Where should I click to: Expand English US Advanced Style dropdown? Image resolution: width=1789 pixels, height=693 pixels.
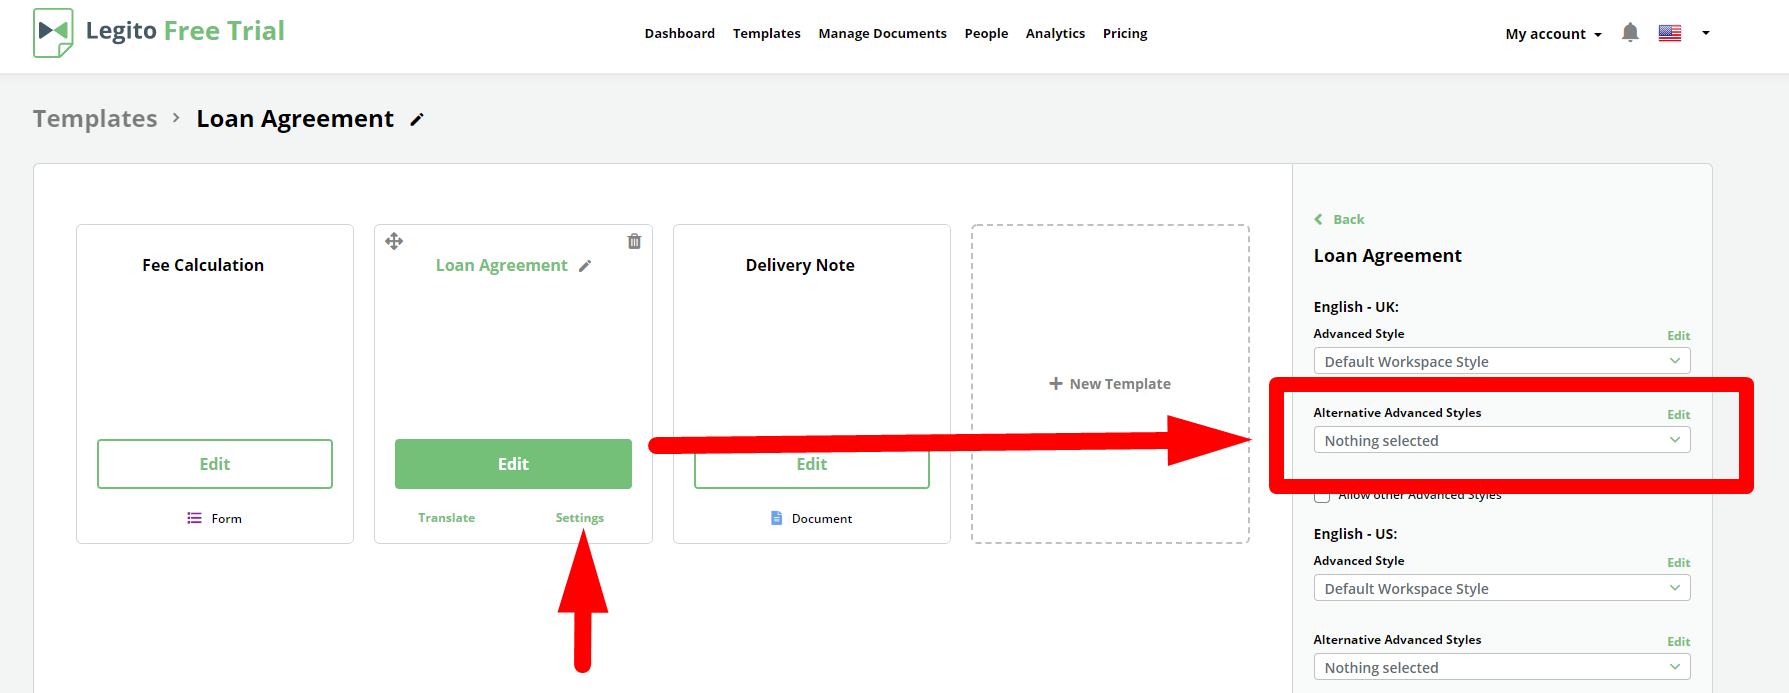(1501, 588)
